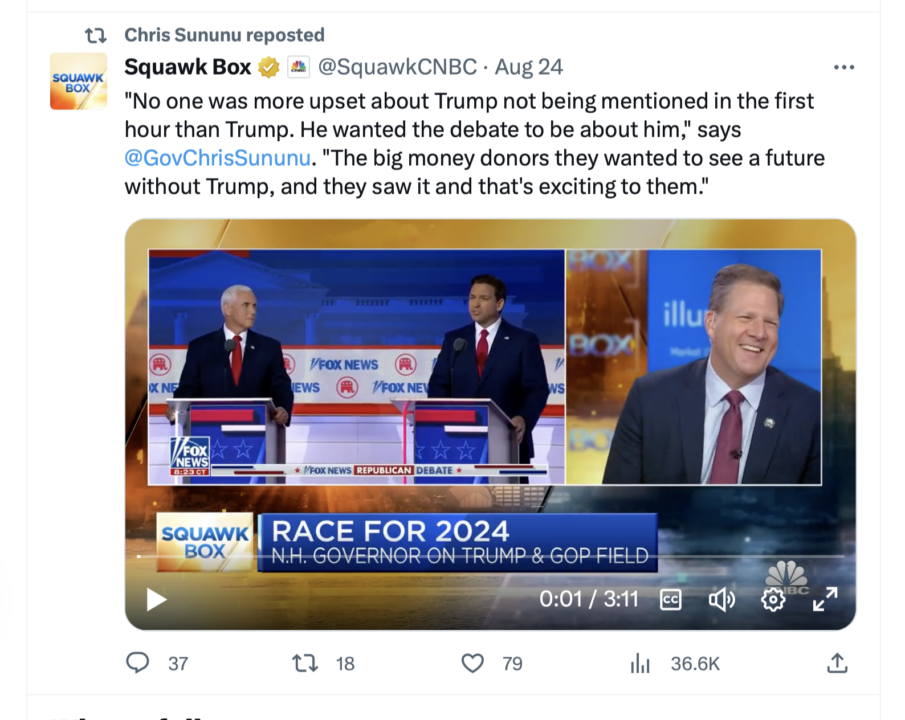Click the gold verified checkmark badge
The width and height of the screenshot is (905, 720).
coord(269,68)
